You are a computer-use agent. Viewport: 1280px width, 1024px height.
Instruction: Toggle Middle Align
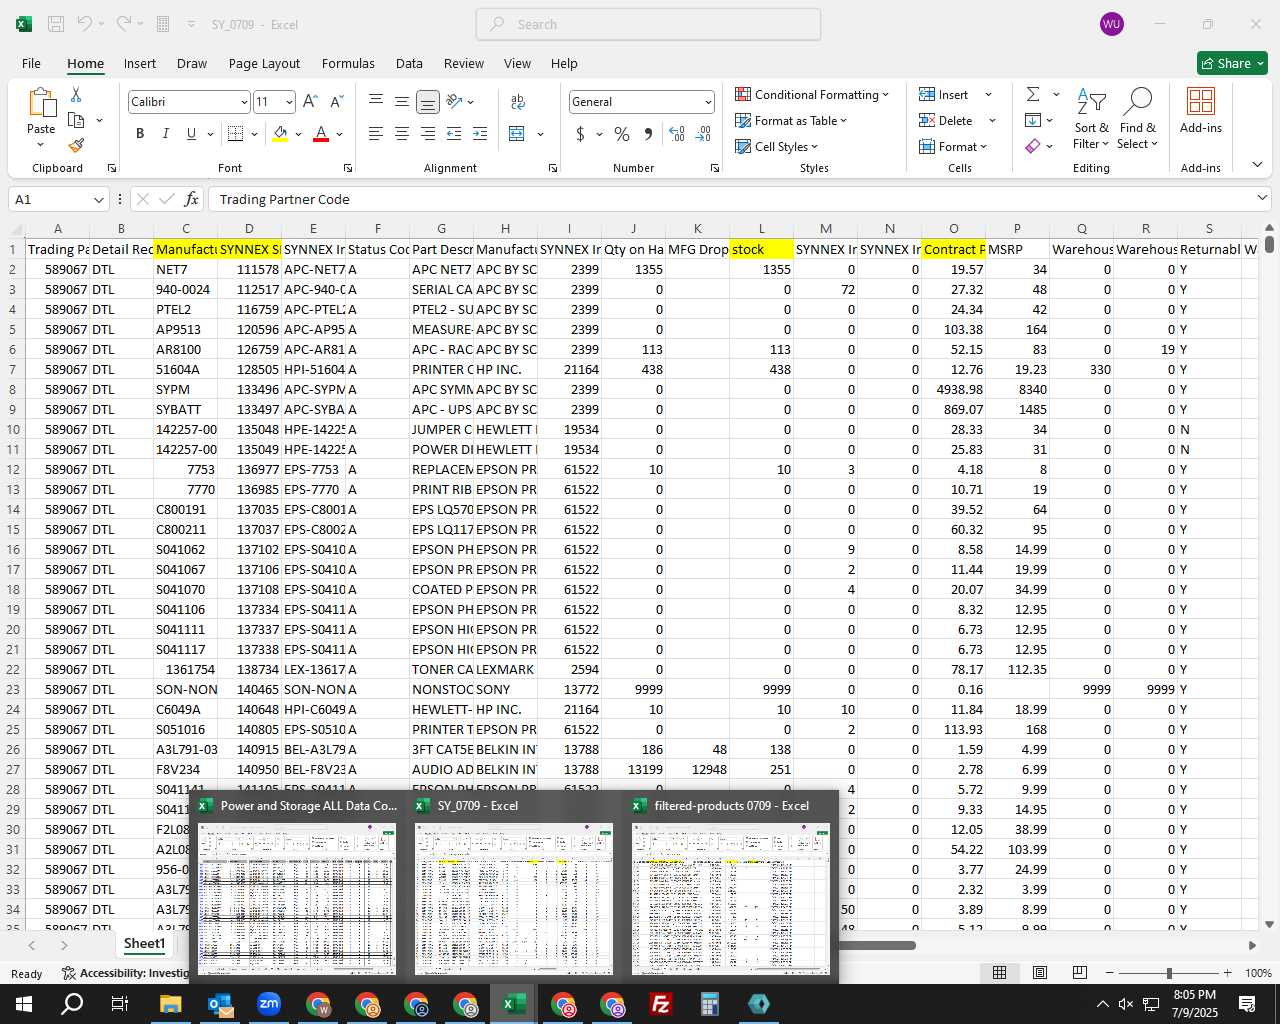(402, 101)
